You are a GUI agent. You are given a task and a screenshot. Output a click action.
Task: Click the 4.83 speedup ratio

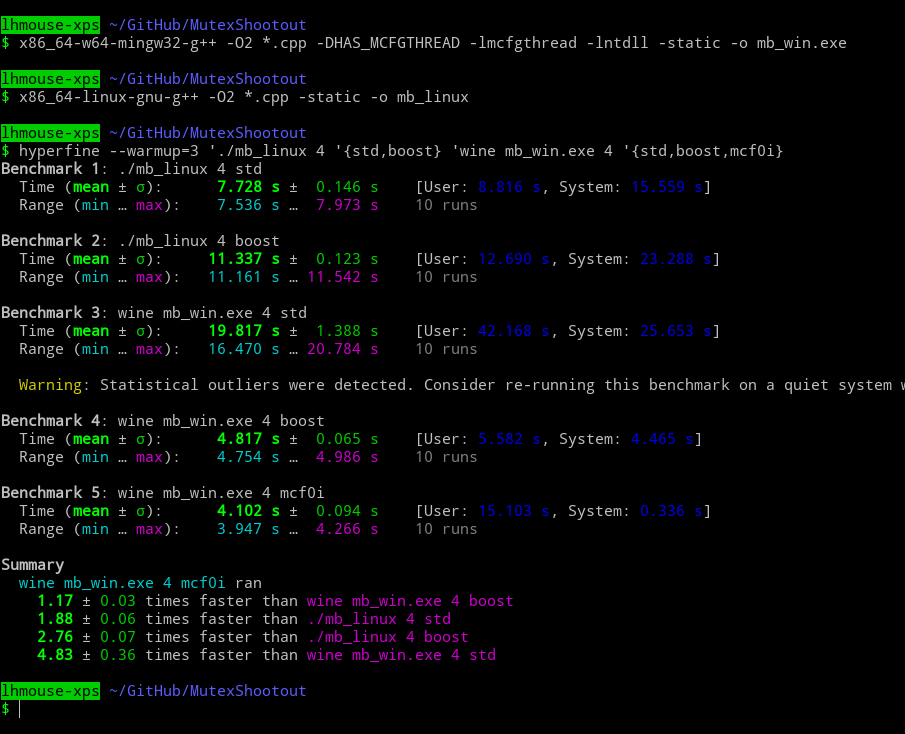pyautogui.click(x=55, y=655)
